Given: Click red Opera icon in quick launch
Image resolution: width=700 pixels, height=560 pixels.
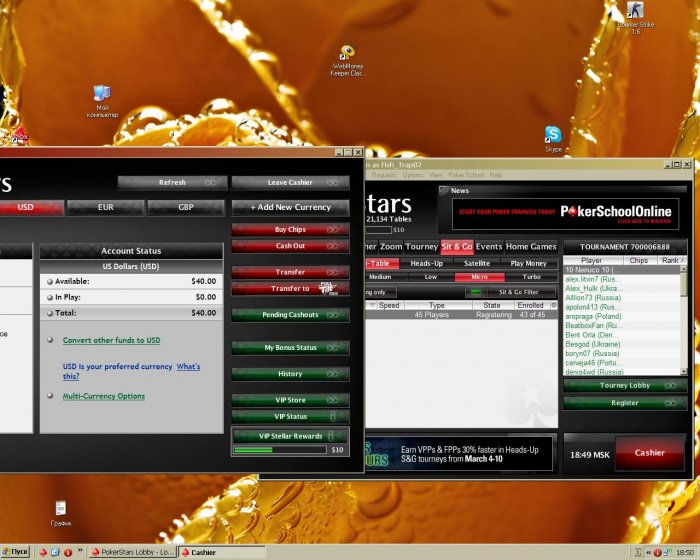Looking at the screenshot, I should click(68, 552).
